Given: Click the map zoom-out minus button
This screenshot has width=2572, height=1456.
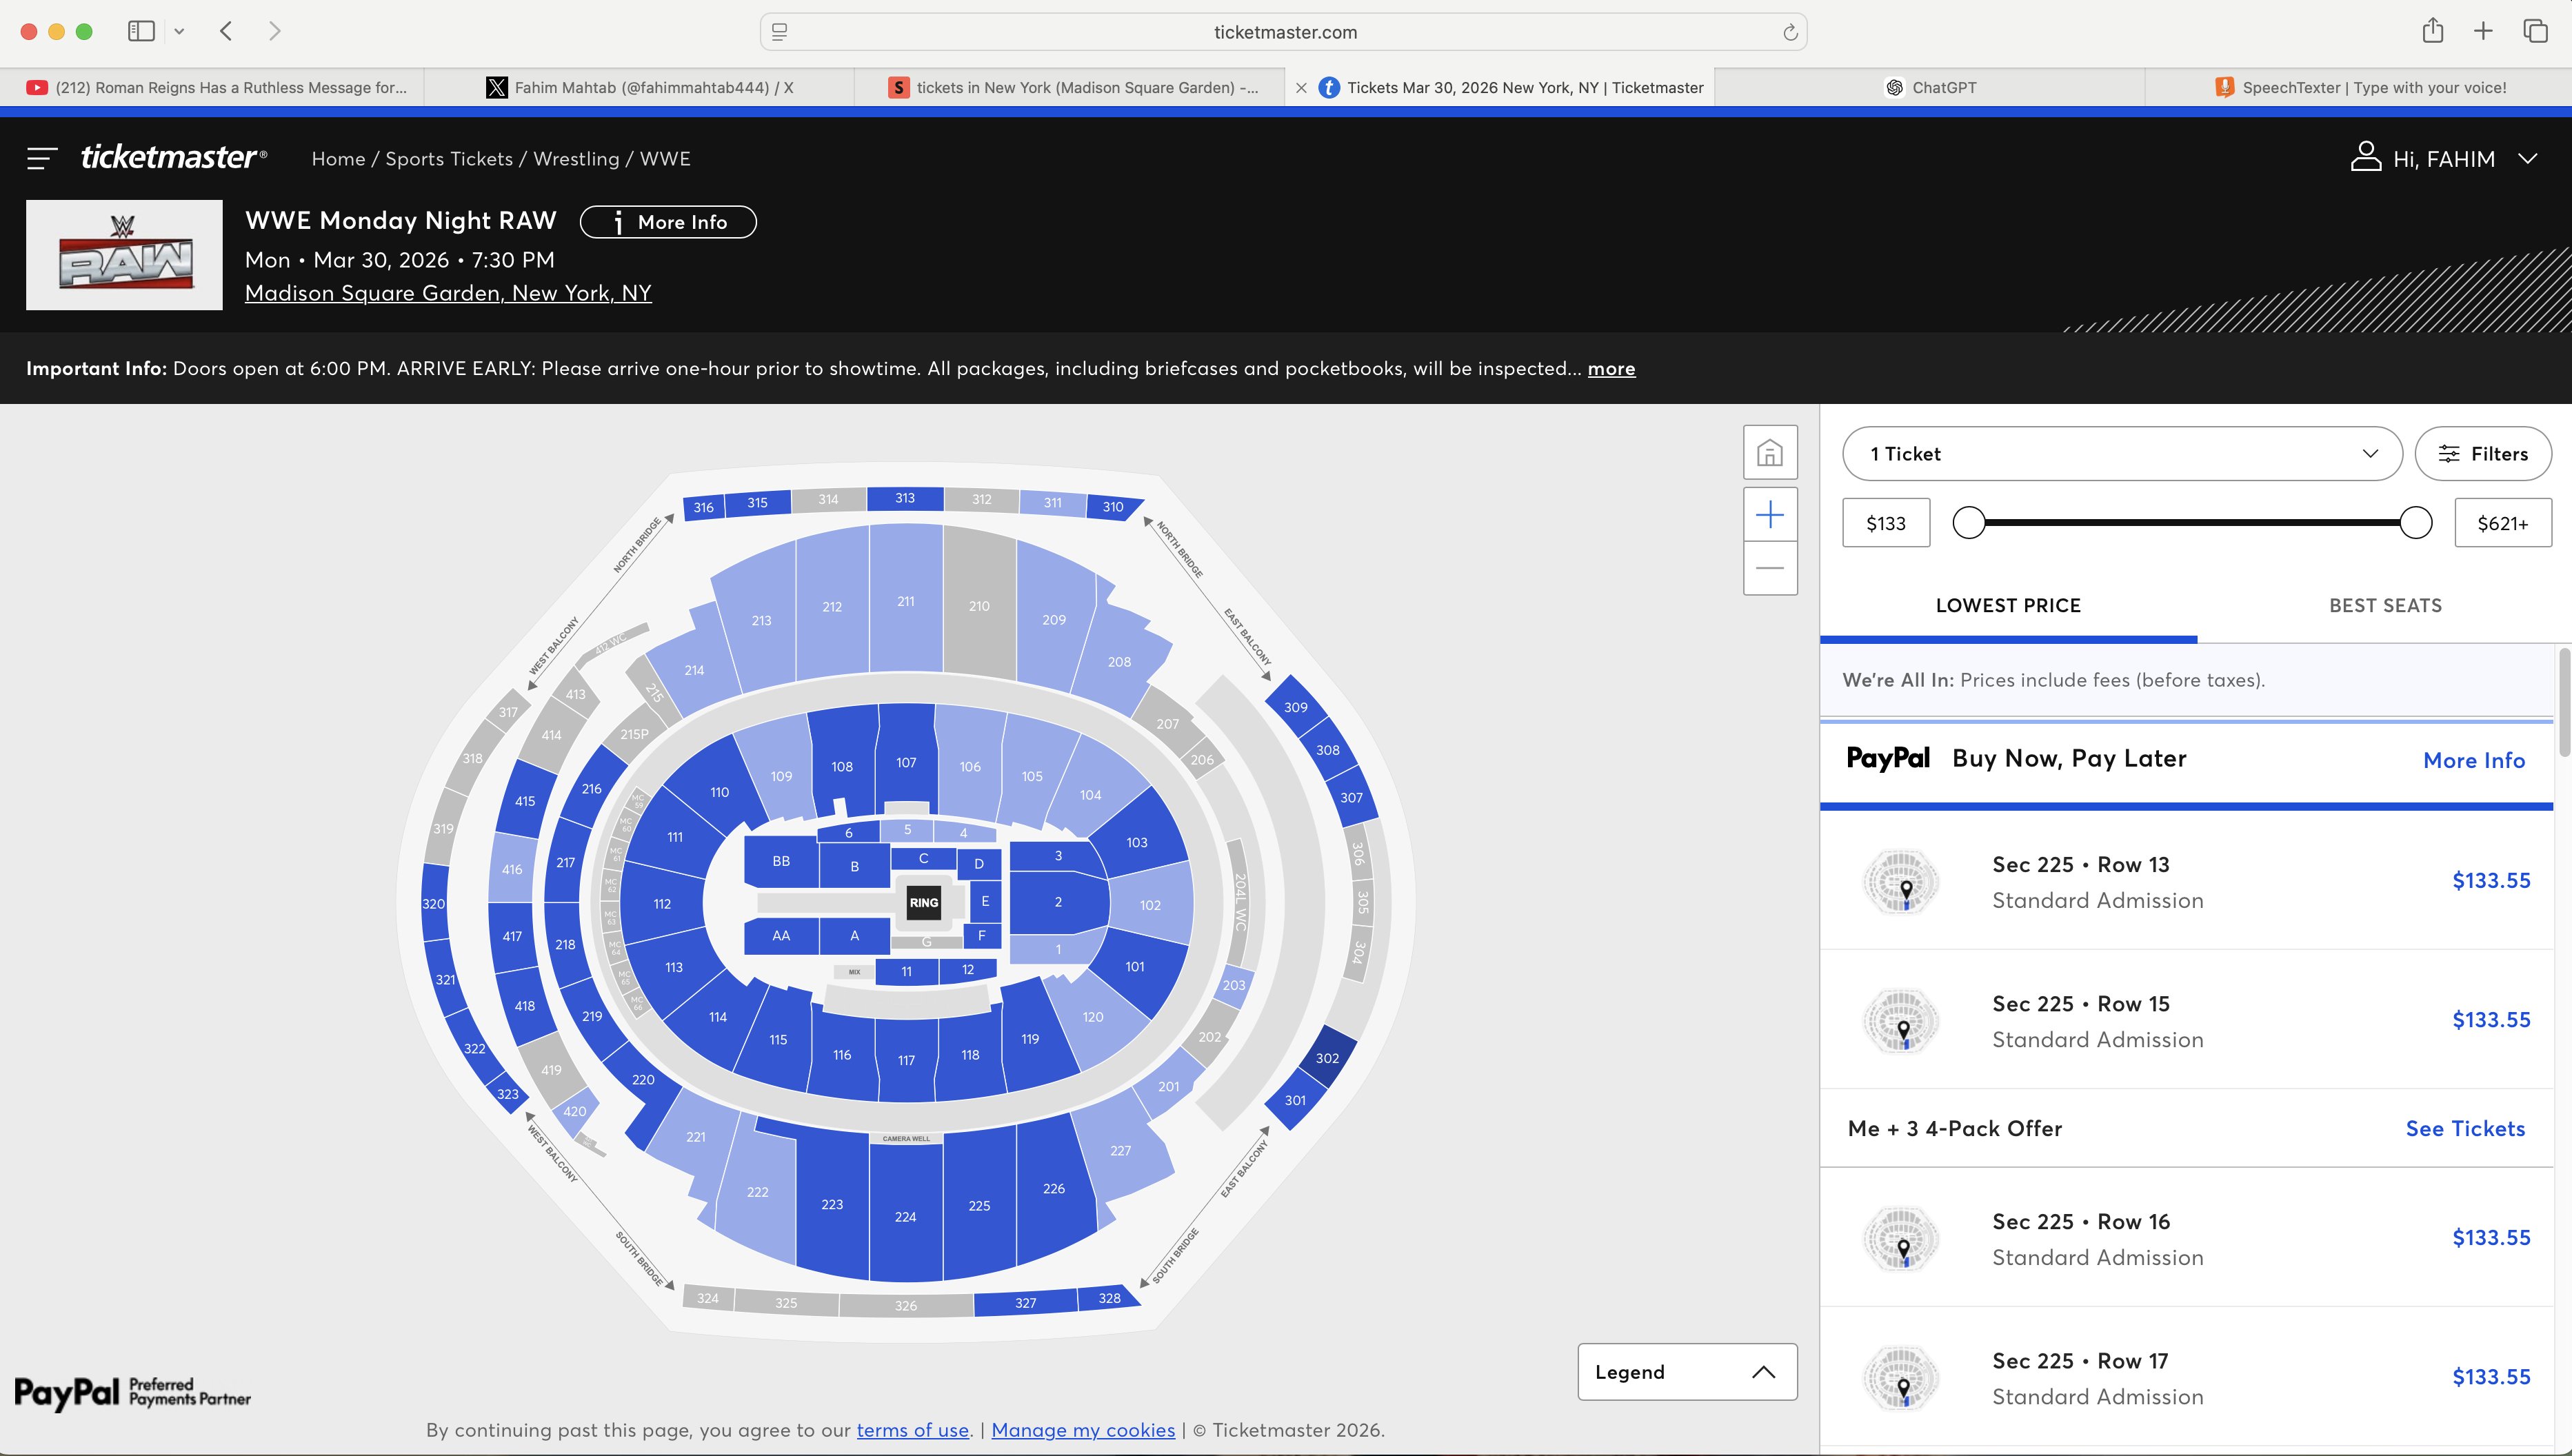Looking at the screenshot, I should [1769, 568].
